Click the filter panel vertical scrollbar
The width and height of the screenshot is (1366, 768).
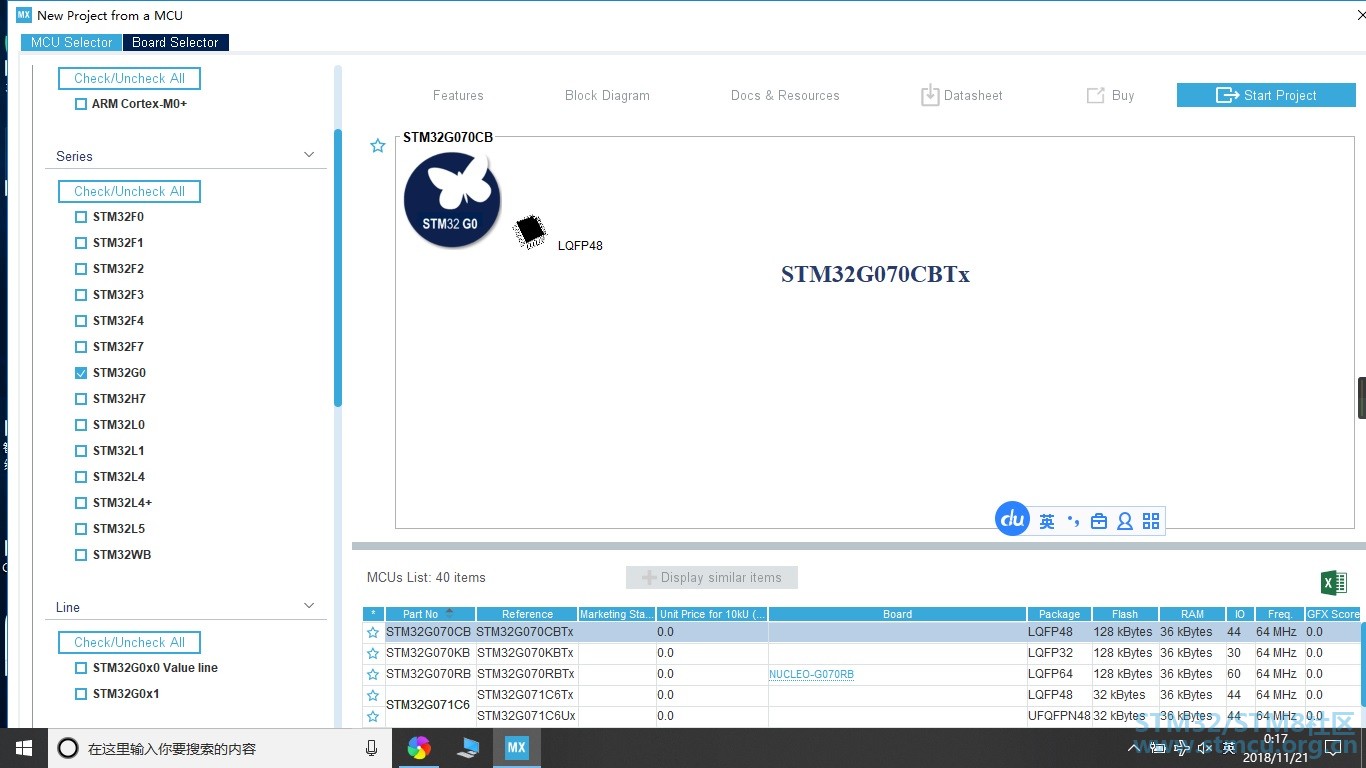(x=338, y=267)
